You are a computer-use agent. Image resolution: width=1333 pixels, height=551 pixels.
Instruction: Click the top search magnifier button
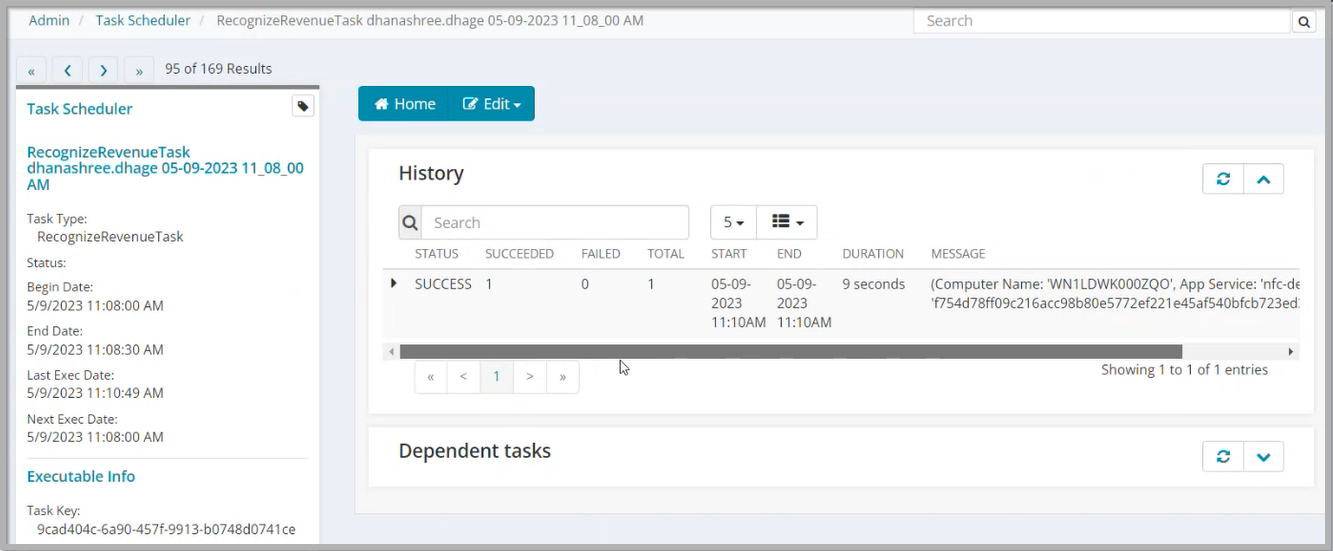click(x=1303, y=21)
